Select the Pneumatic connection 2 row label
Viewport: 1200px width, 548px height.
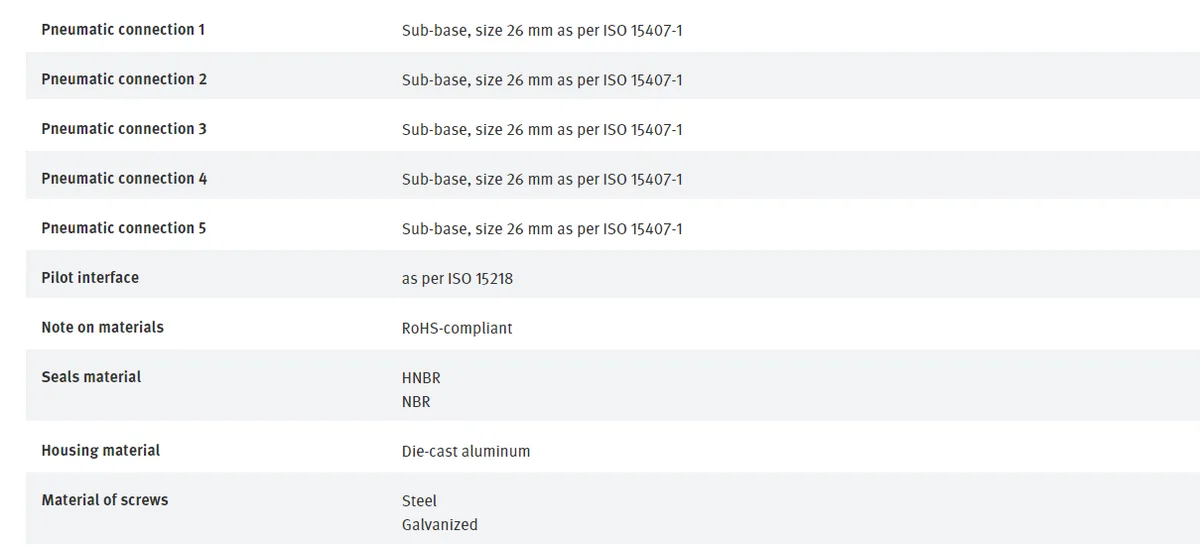[x=124, y=79]
